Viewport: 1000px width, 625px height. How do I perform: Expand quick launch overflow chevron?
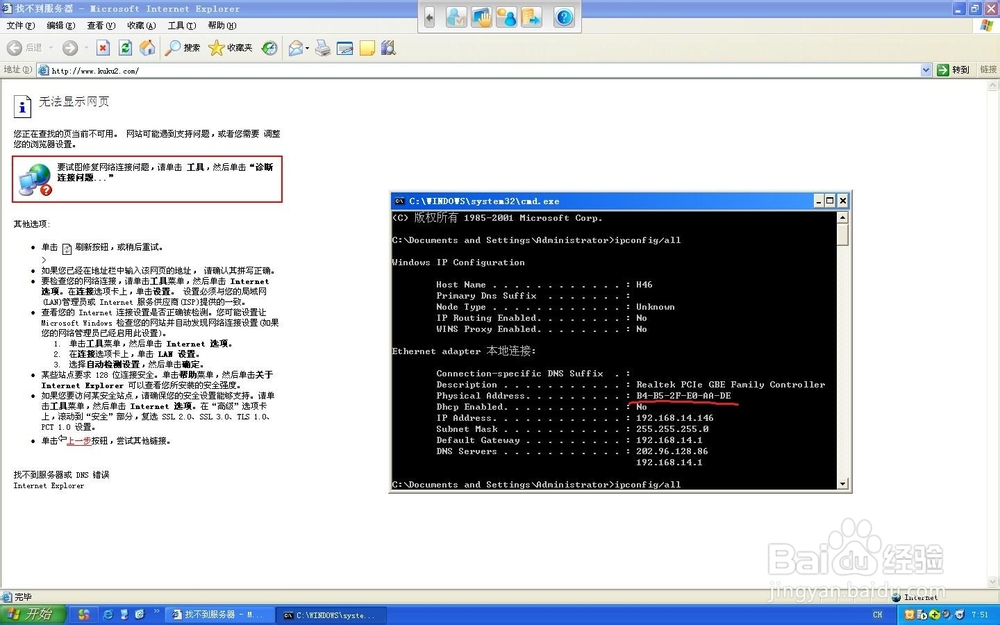click(x=156, y=613)
